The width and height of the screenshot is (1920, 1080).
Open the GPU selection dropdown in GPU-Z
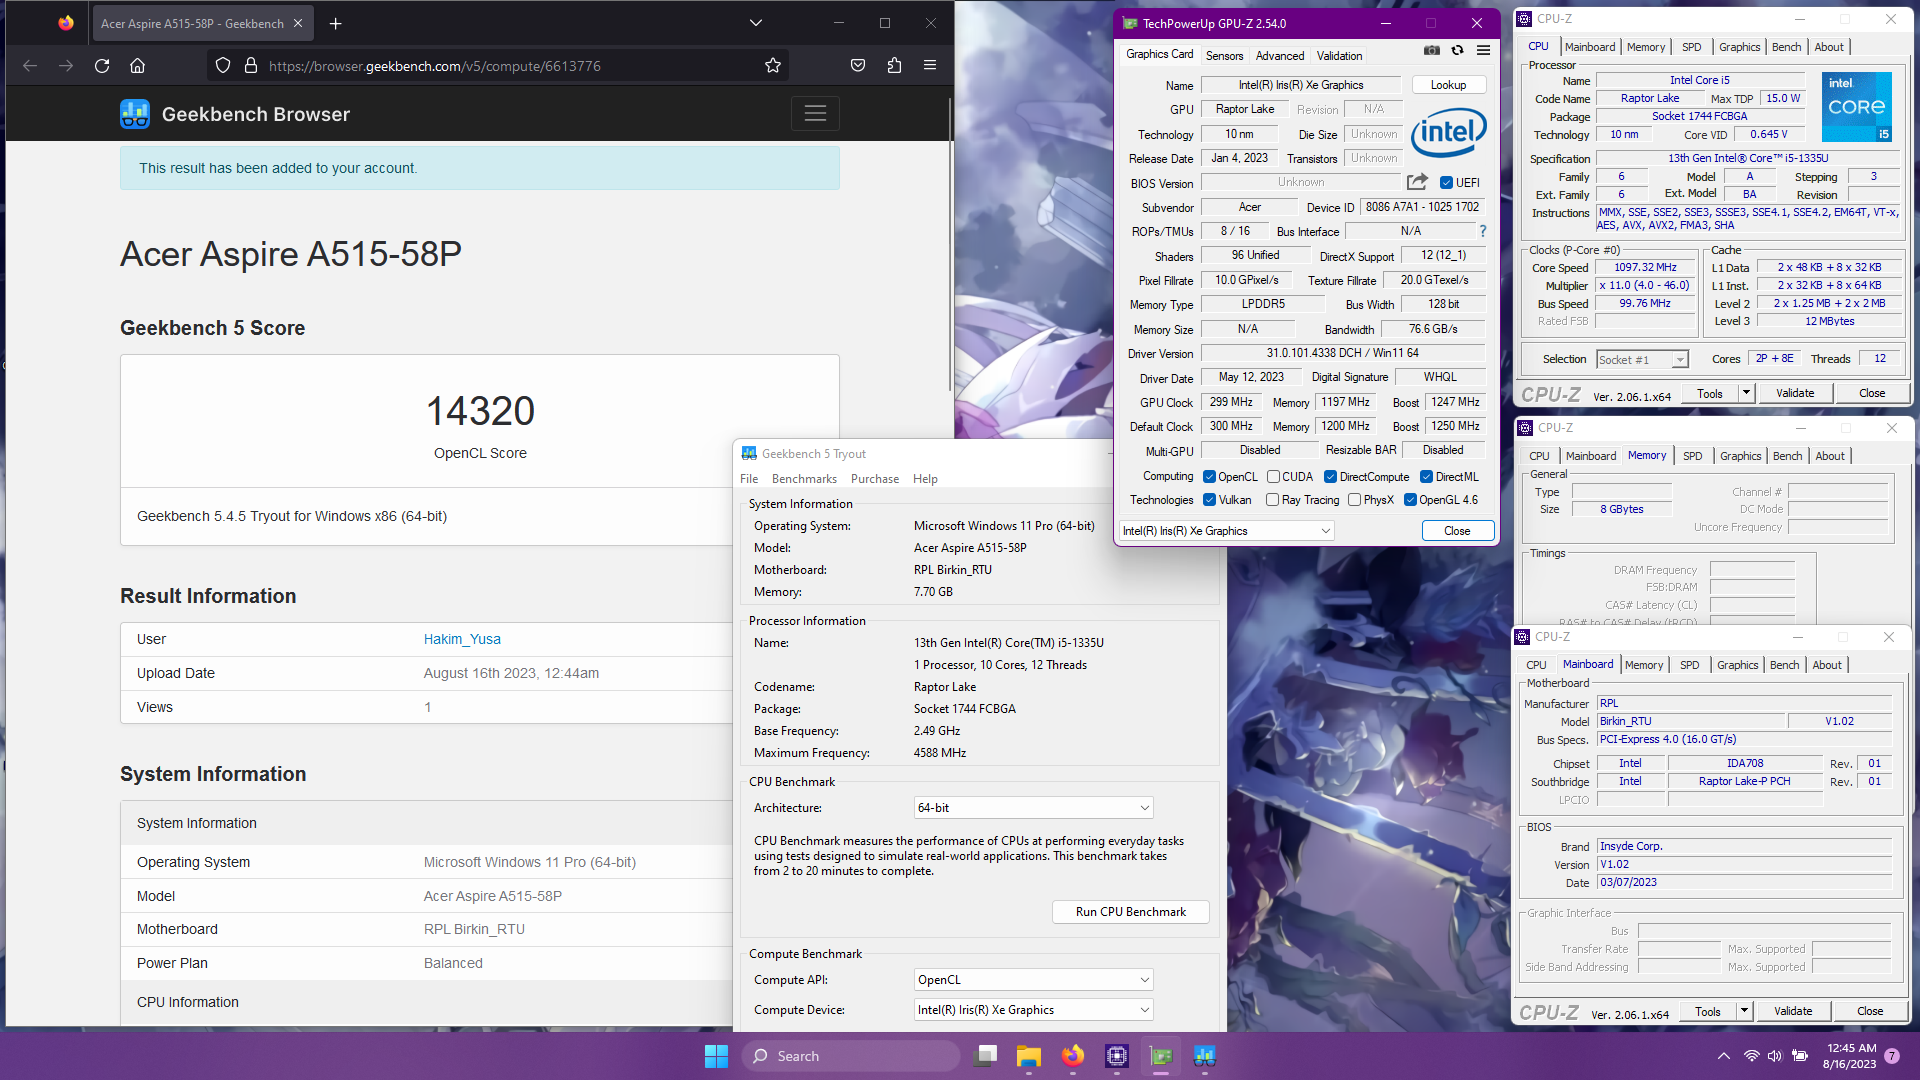point(1227,531)
